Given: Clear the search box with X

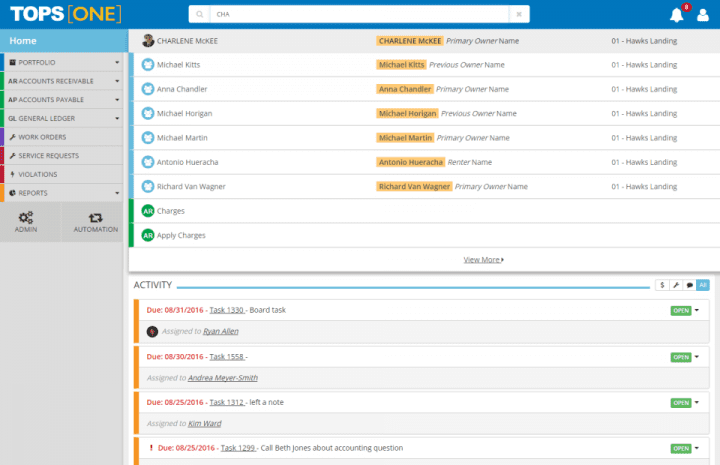Looking at the screenshot, I should point(519,14).
